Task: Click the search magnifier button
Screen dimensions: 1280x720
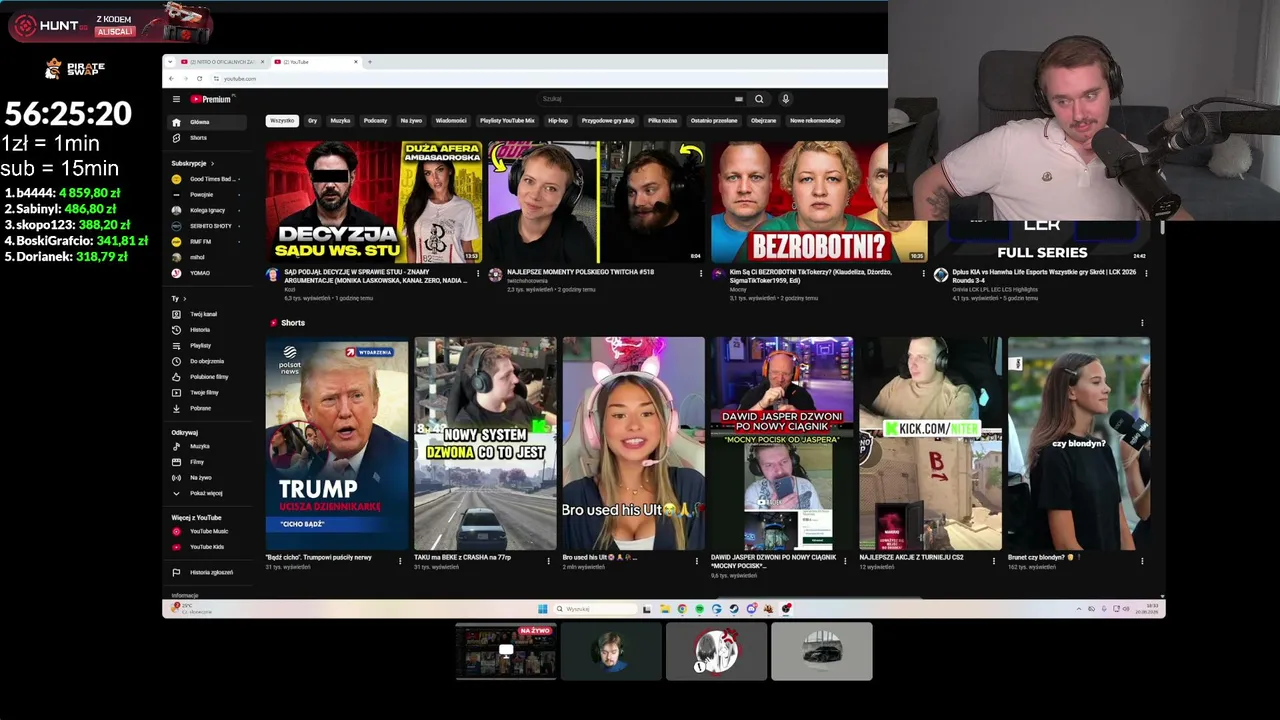Action: pos(759,99)
